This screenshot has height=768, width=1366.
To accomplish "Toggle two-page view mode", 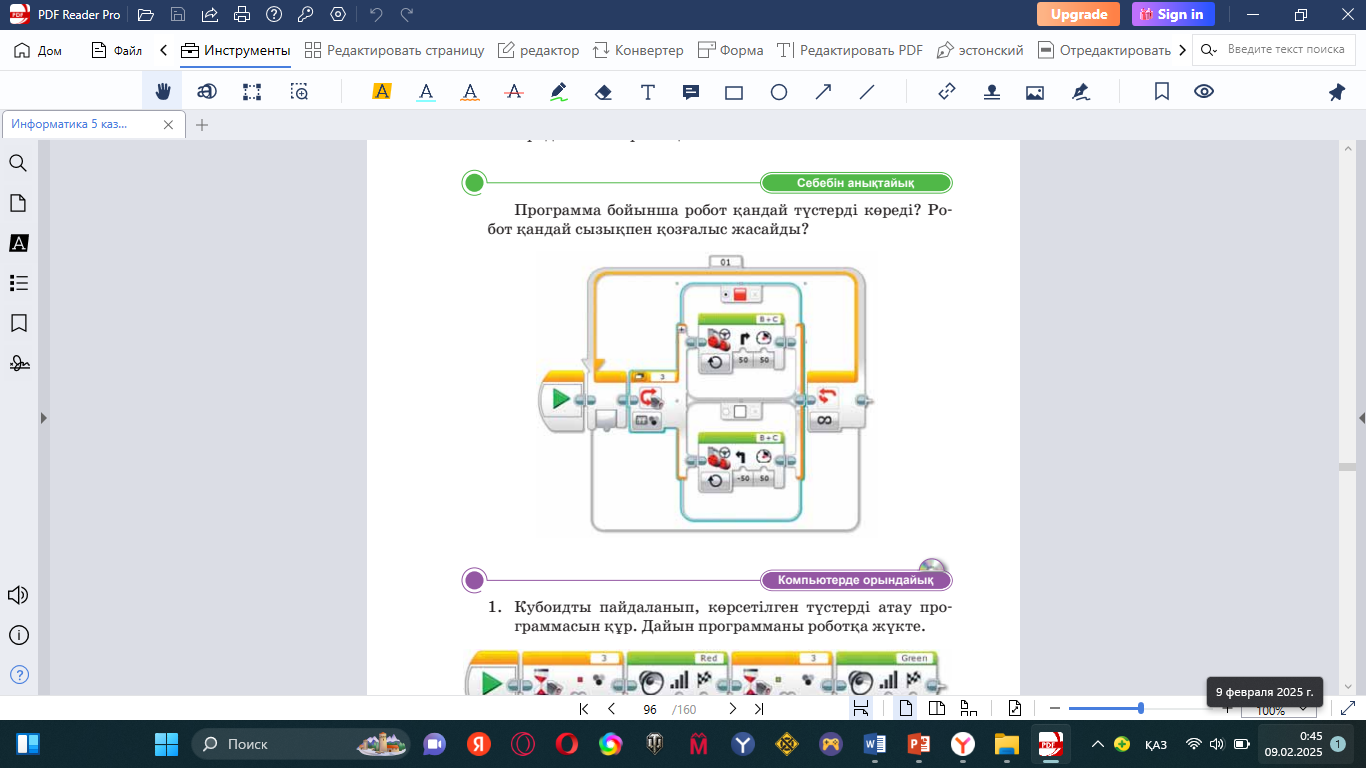I will [x=937, y=709].
